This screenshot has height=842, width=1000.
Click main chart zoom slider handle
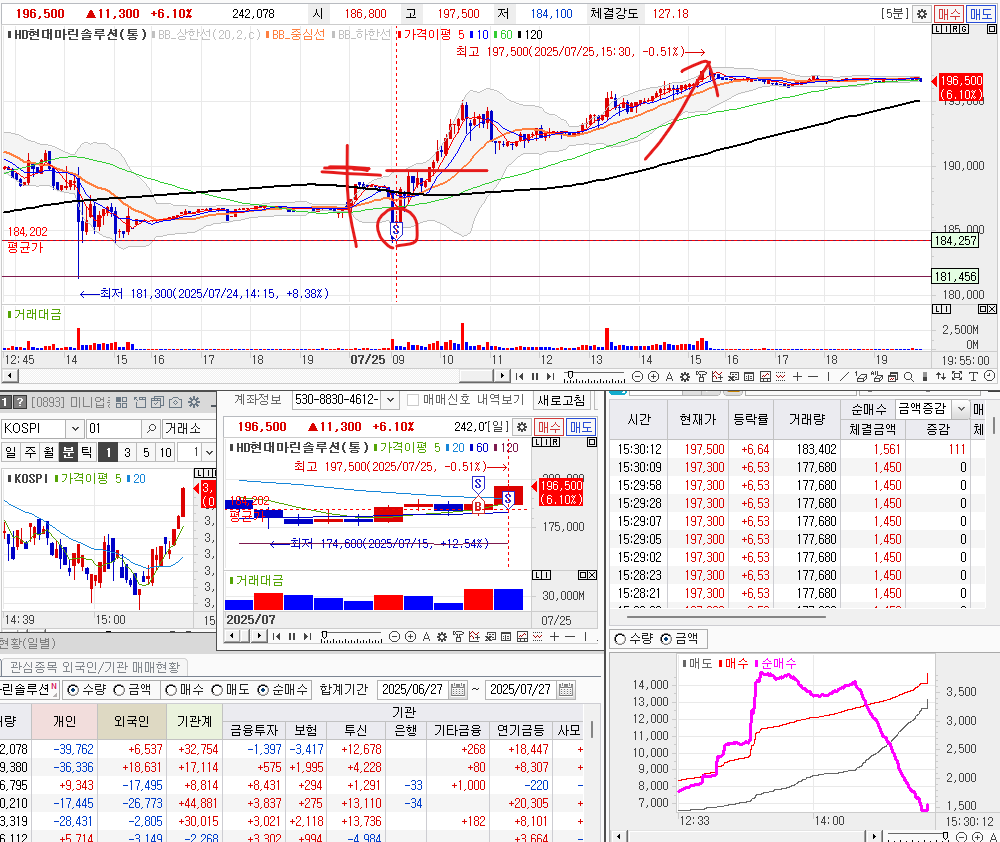click(x=570, y=375)
